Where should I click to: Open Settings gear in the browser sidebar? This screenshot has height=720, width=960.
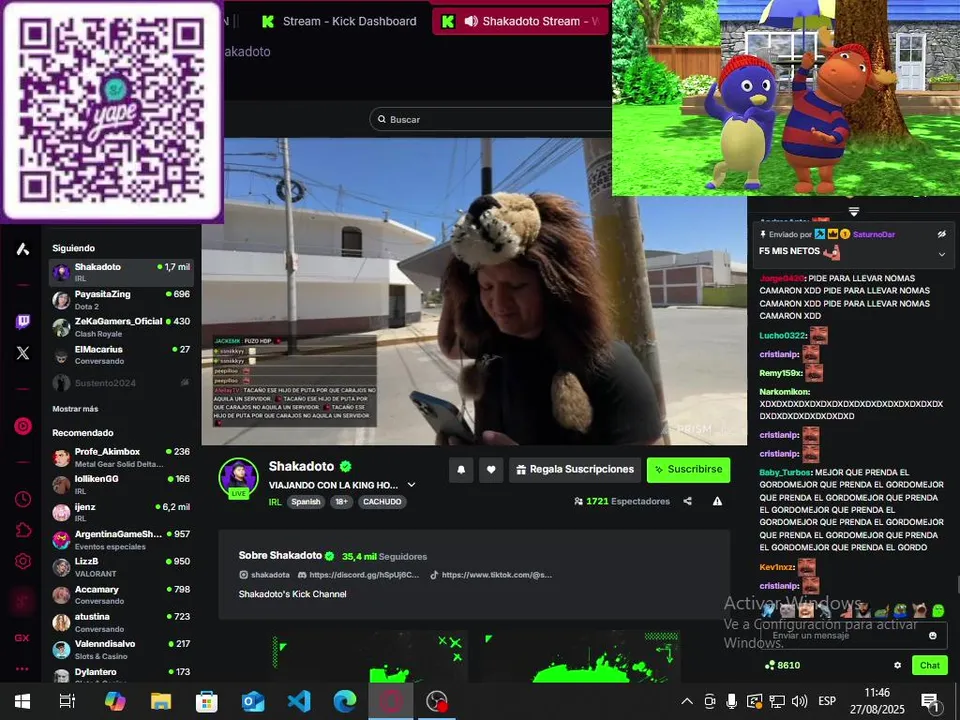tap(23, 561)
